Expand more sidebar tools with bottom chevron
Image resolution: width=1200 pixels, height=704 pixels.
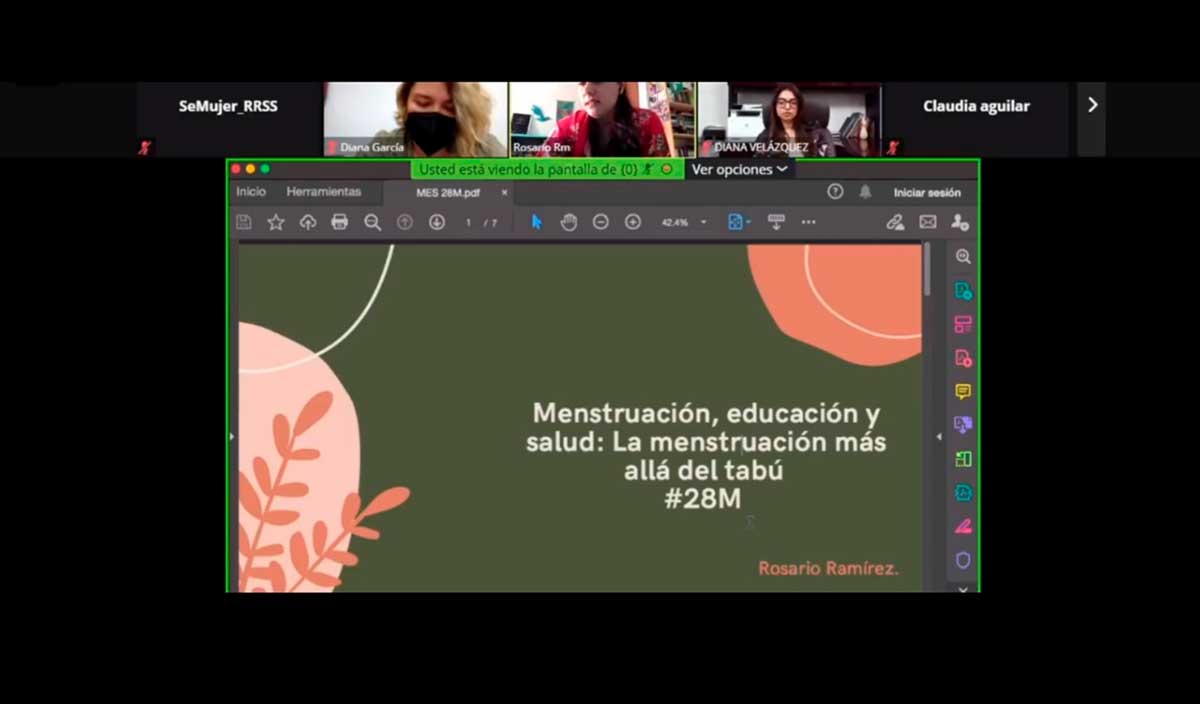coord(963,588)
